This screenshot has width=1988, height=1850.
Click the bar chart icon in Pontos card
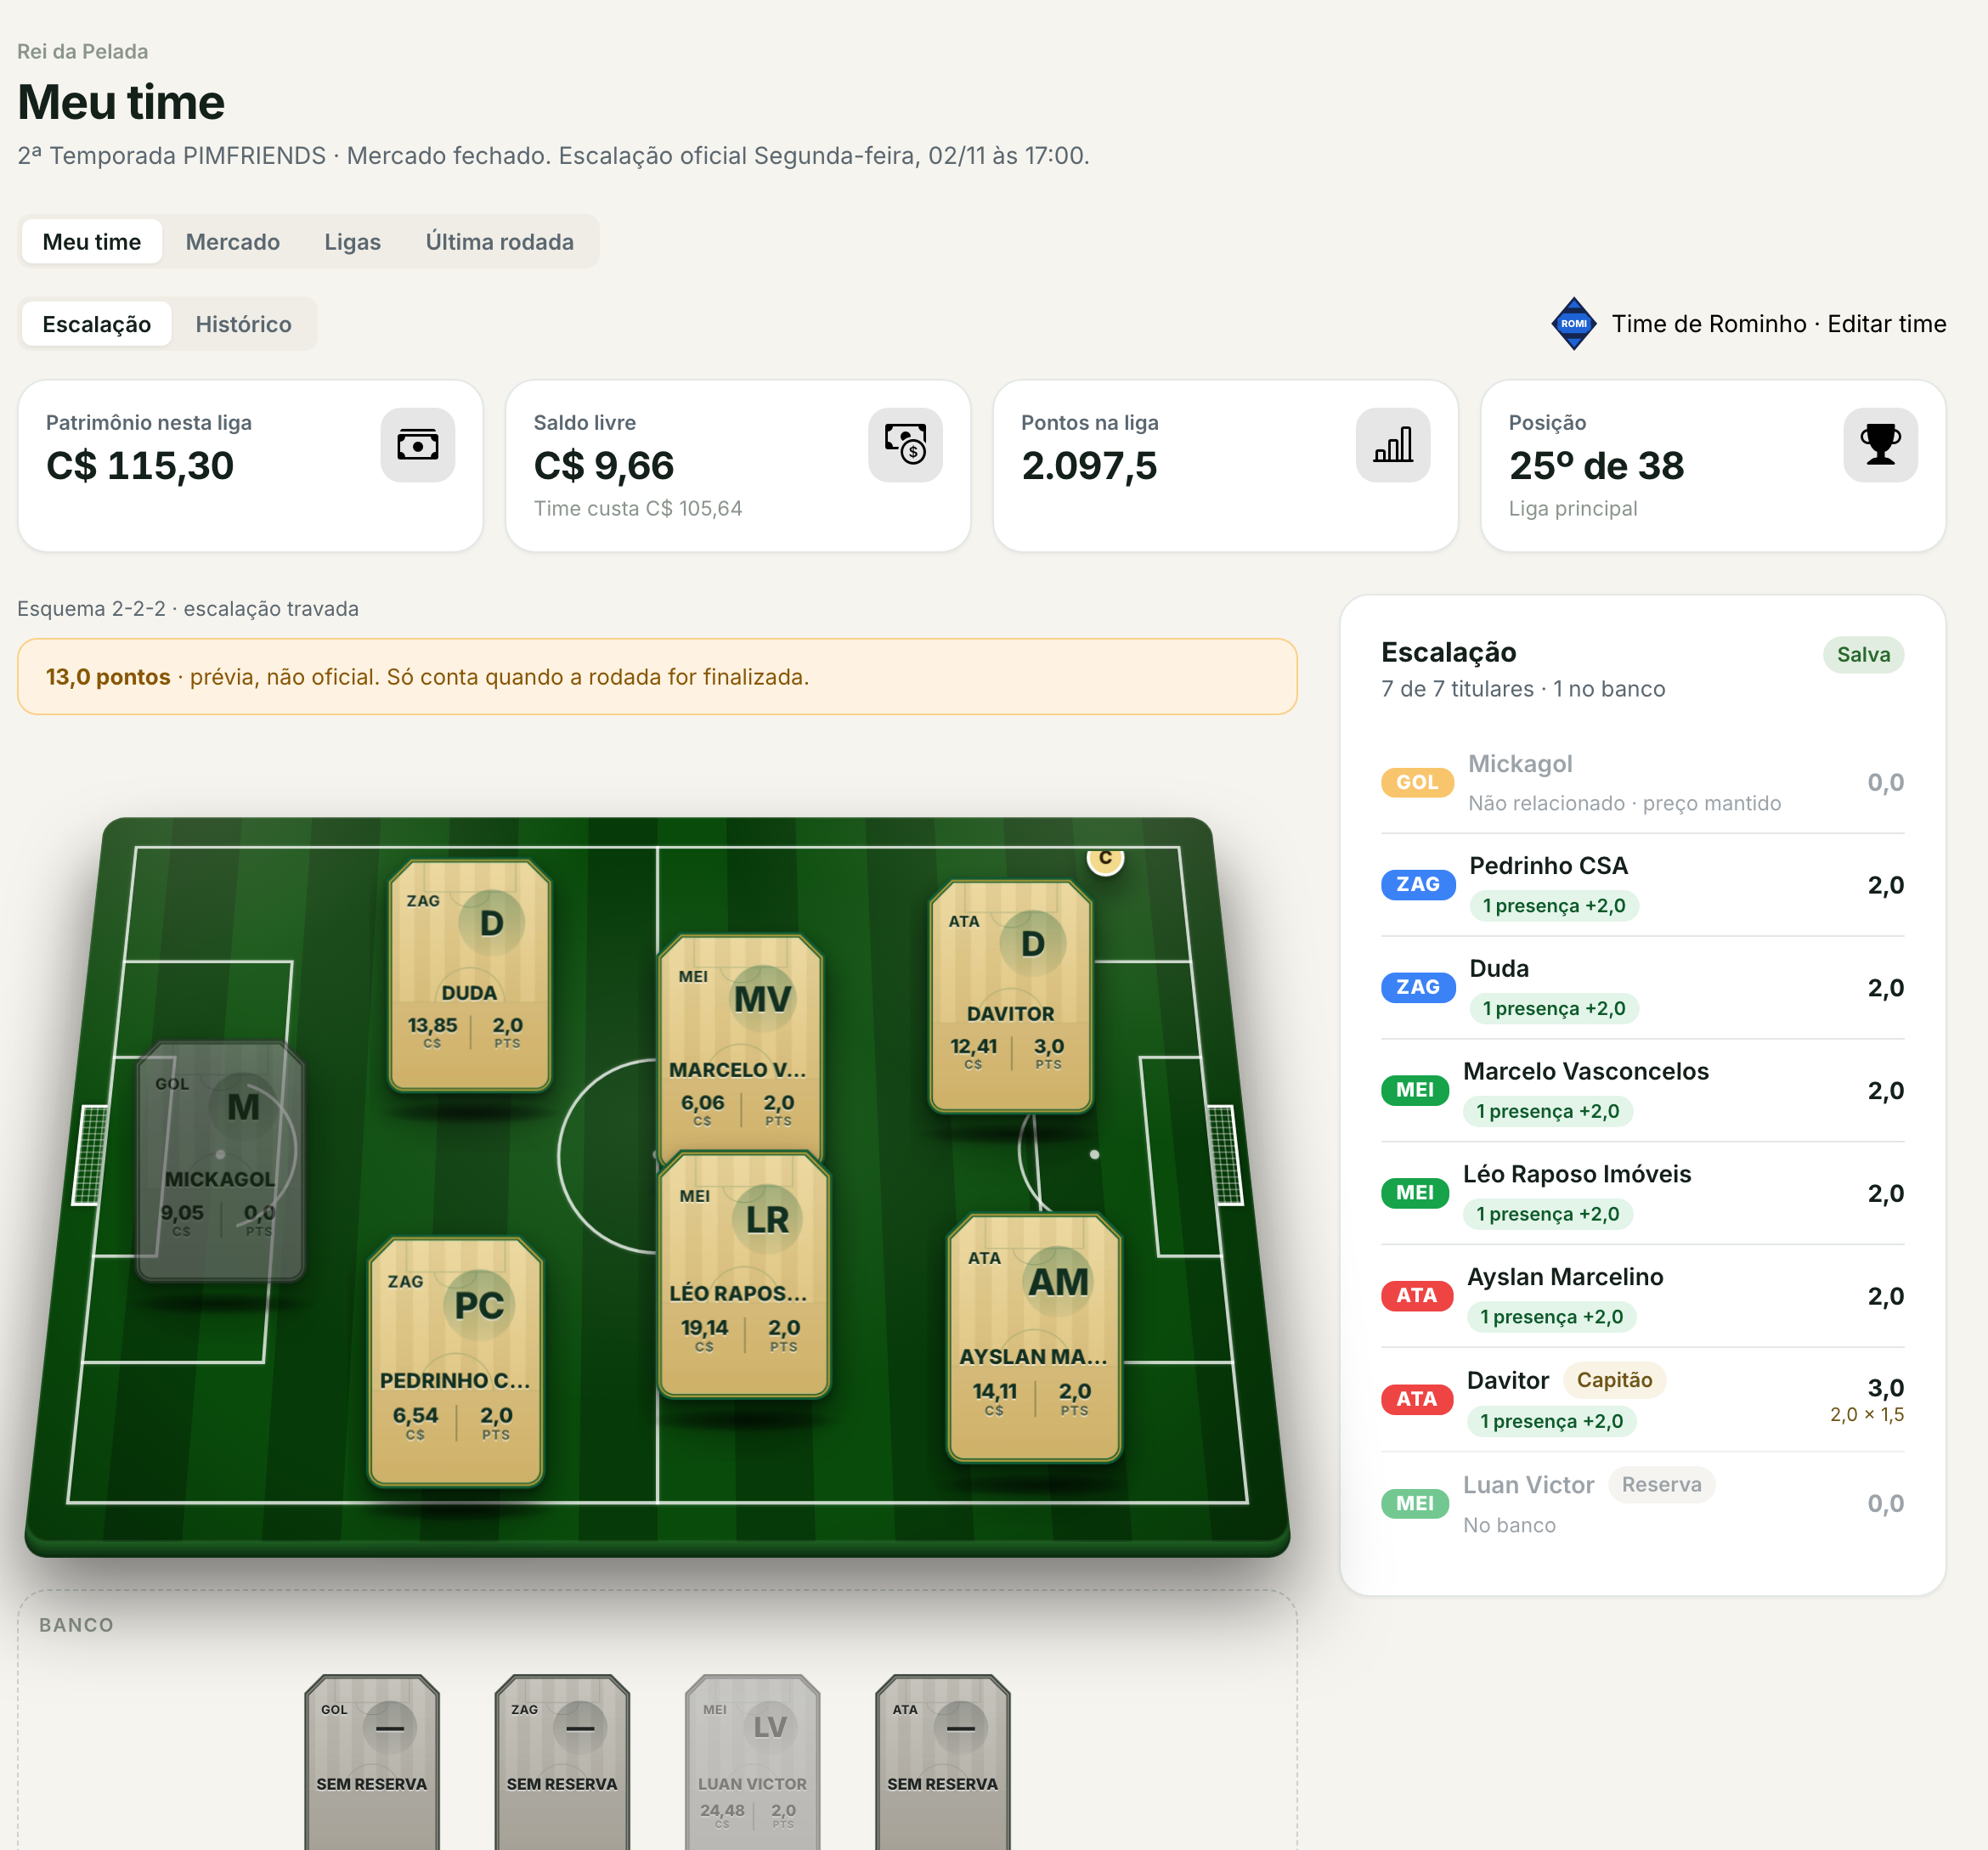tap(1393, 445)
